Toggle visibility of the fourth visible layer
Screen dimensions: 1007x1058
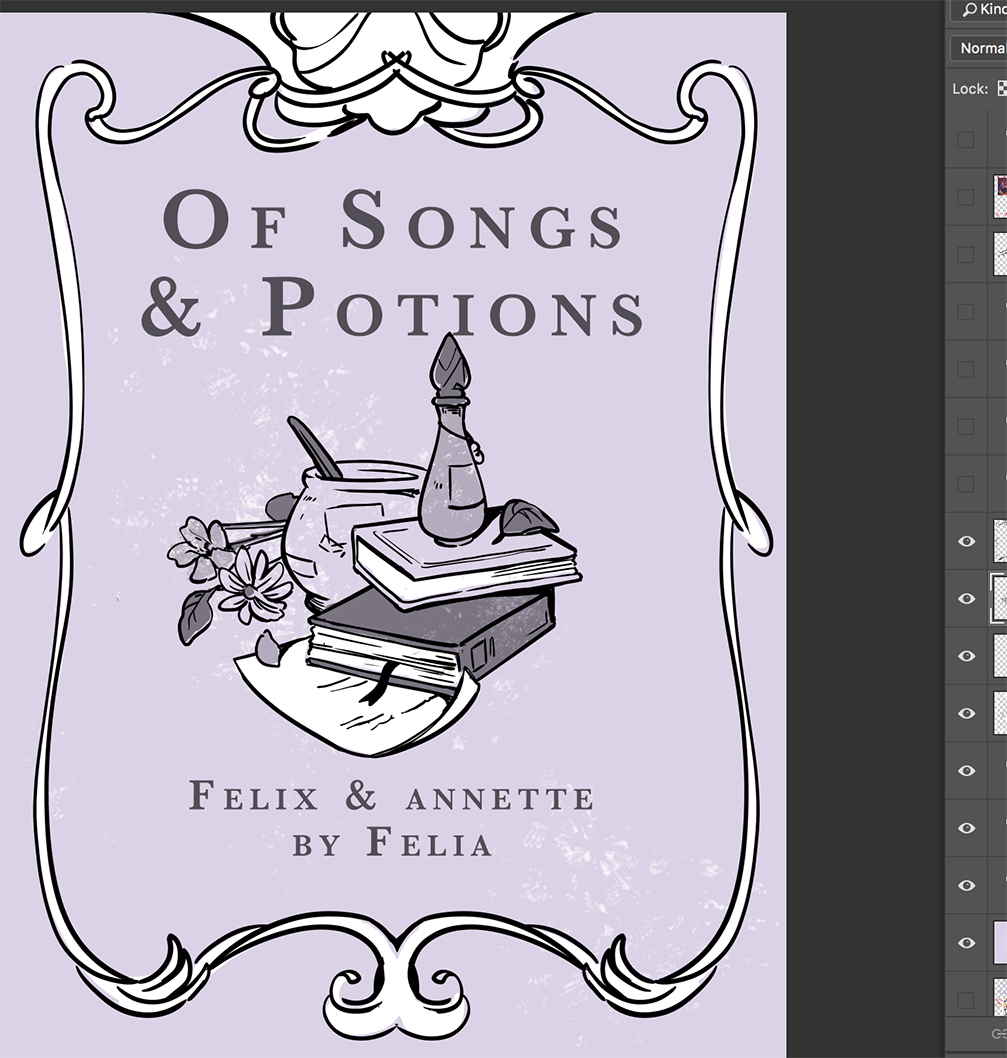point(966,713)
